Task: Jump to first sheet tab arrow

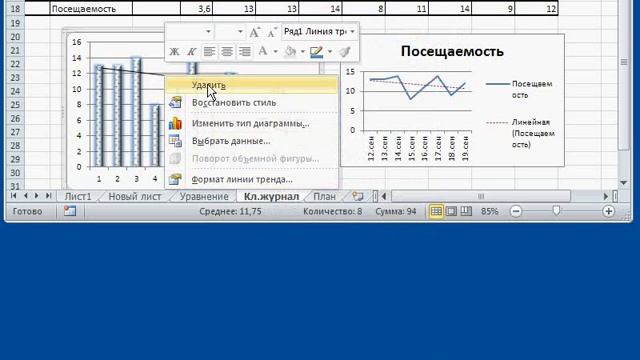Action: tap(13, 196)
